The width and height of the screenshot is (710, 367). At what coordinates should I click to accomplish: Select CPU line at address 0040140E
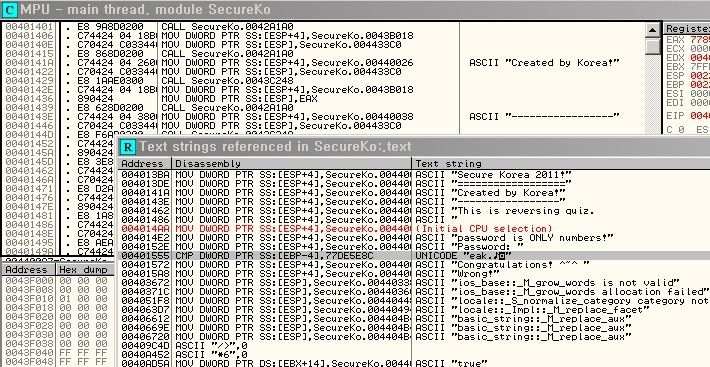pyautogui.click(x=323, y=45)
